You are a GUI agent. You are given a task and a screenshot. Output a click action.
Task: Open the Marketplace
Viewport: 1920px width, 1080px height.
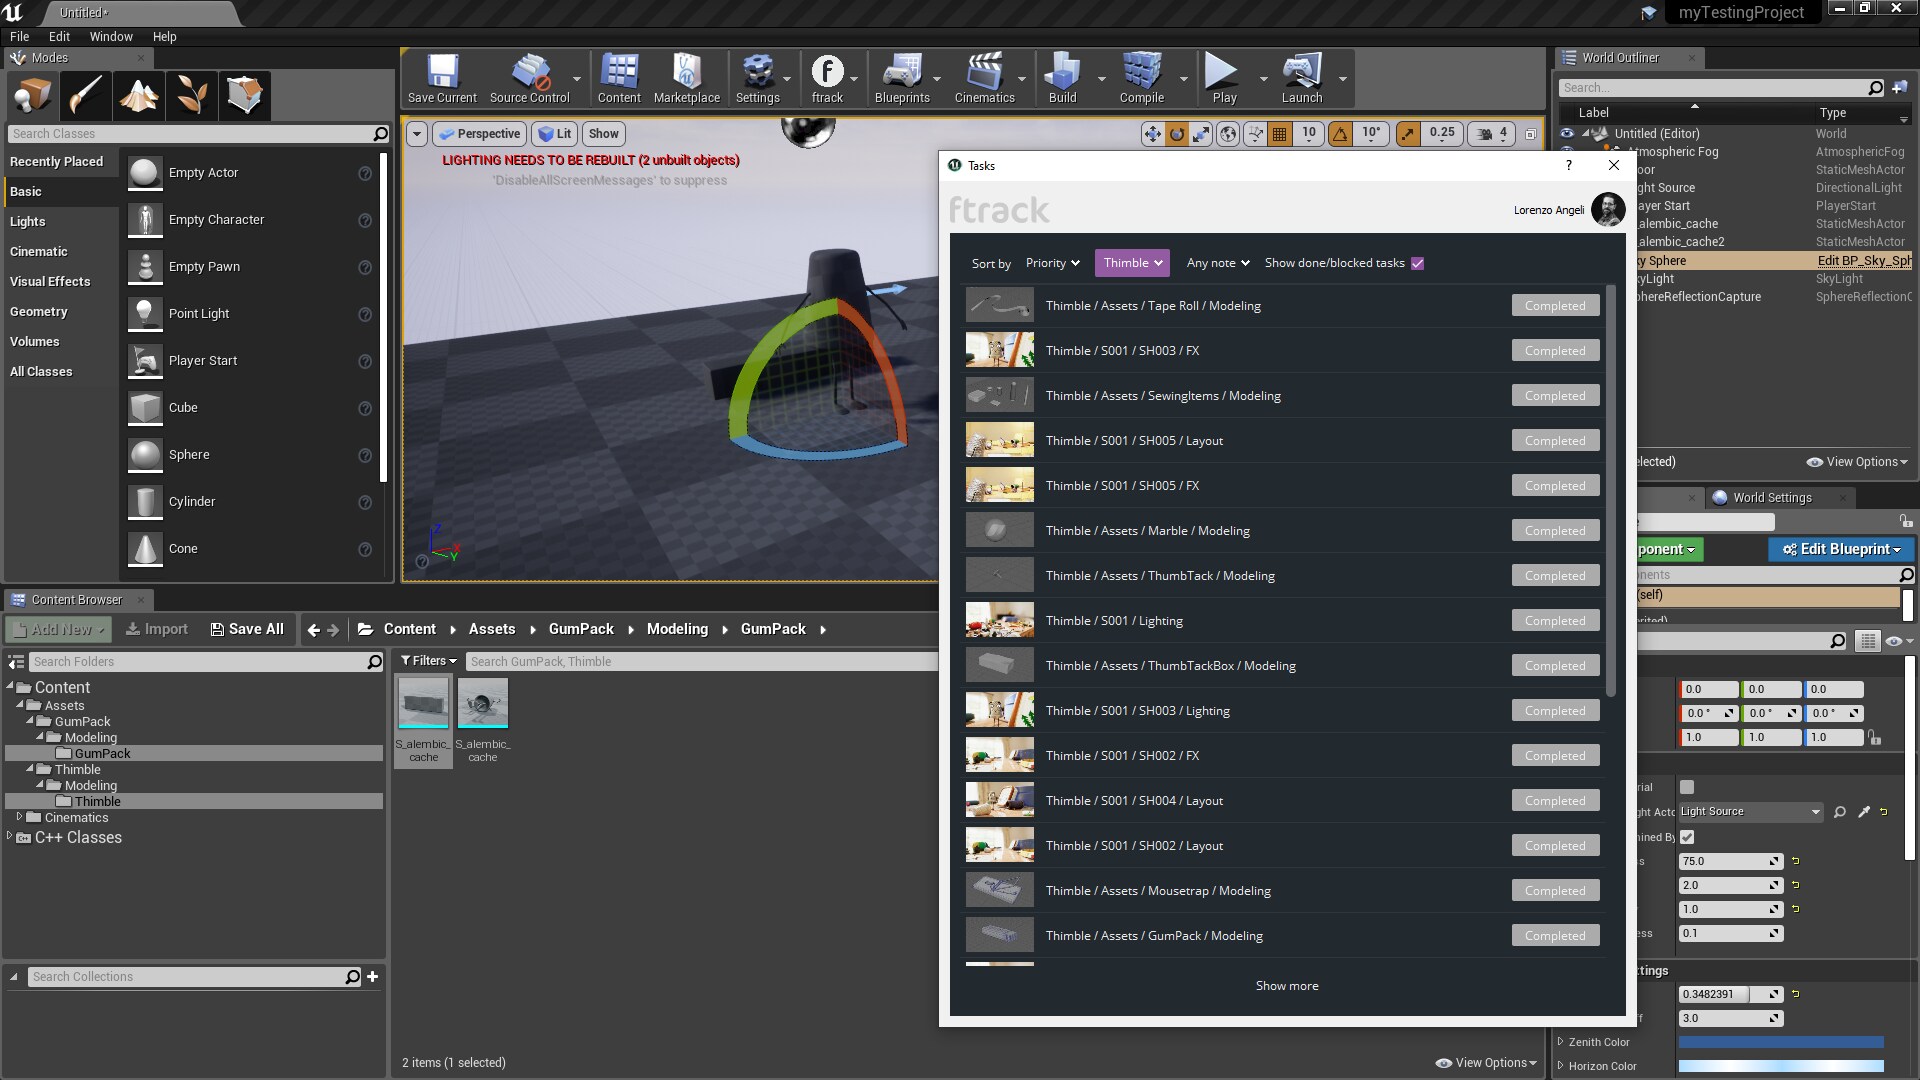687,78
